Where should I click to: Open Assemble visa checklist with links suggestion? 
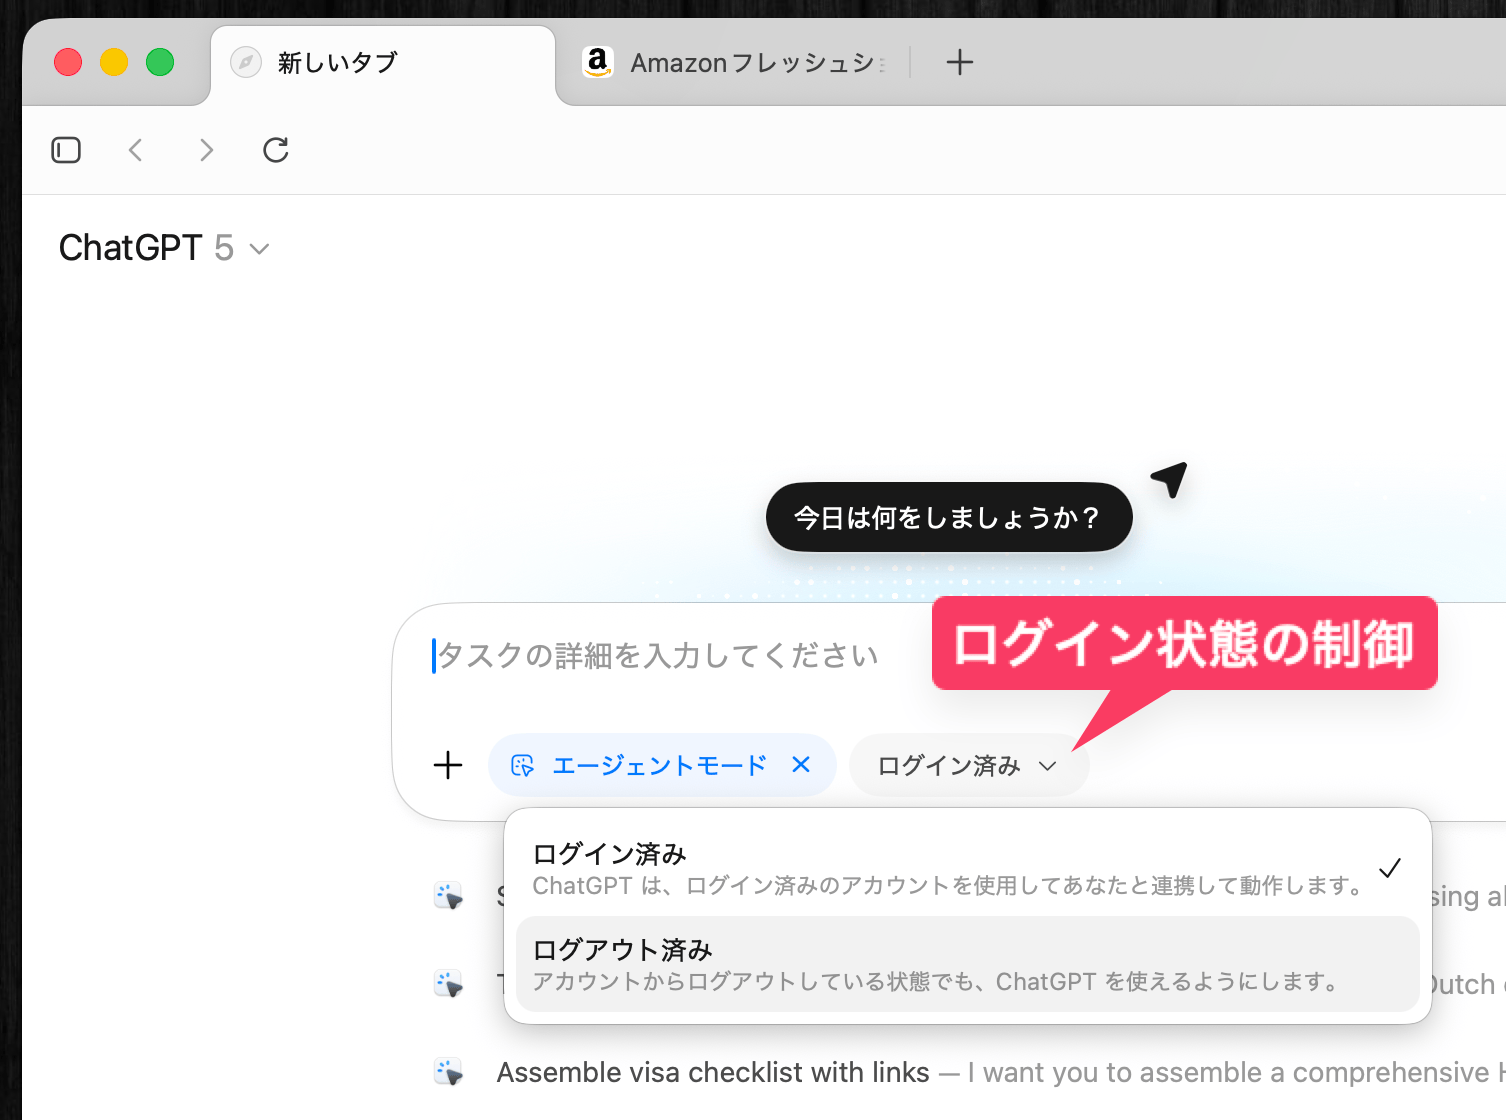click(712, 1072)
